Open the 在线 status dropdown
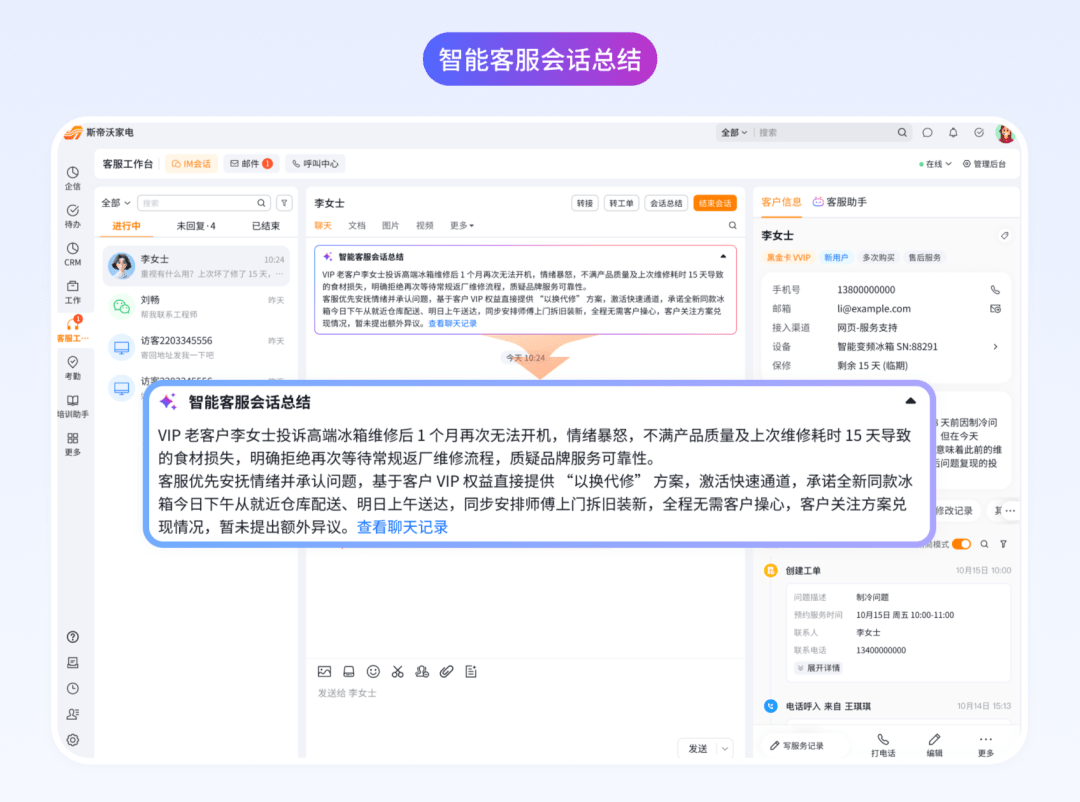 (935, 164)
